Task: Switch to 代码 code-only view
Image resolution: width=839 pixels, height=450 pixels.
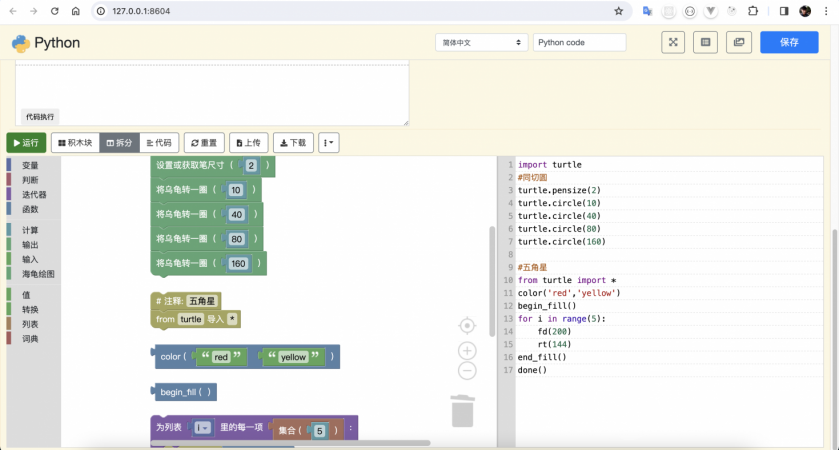Action: [x=158, y=143]
